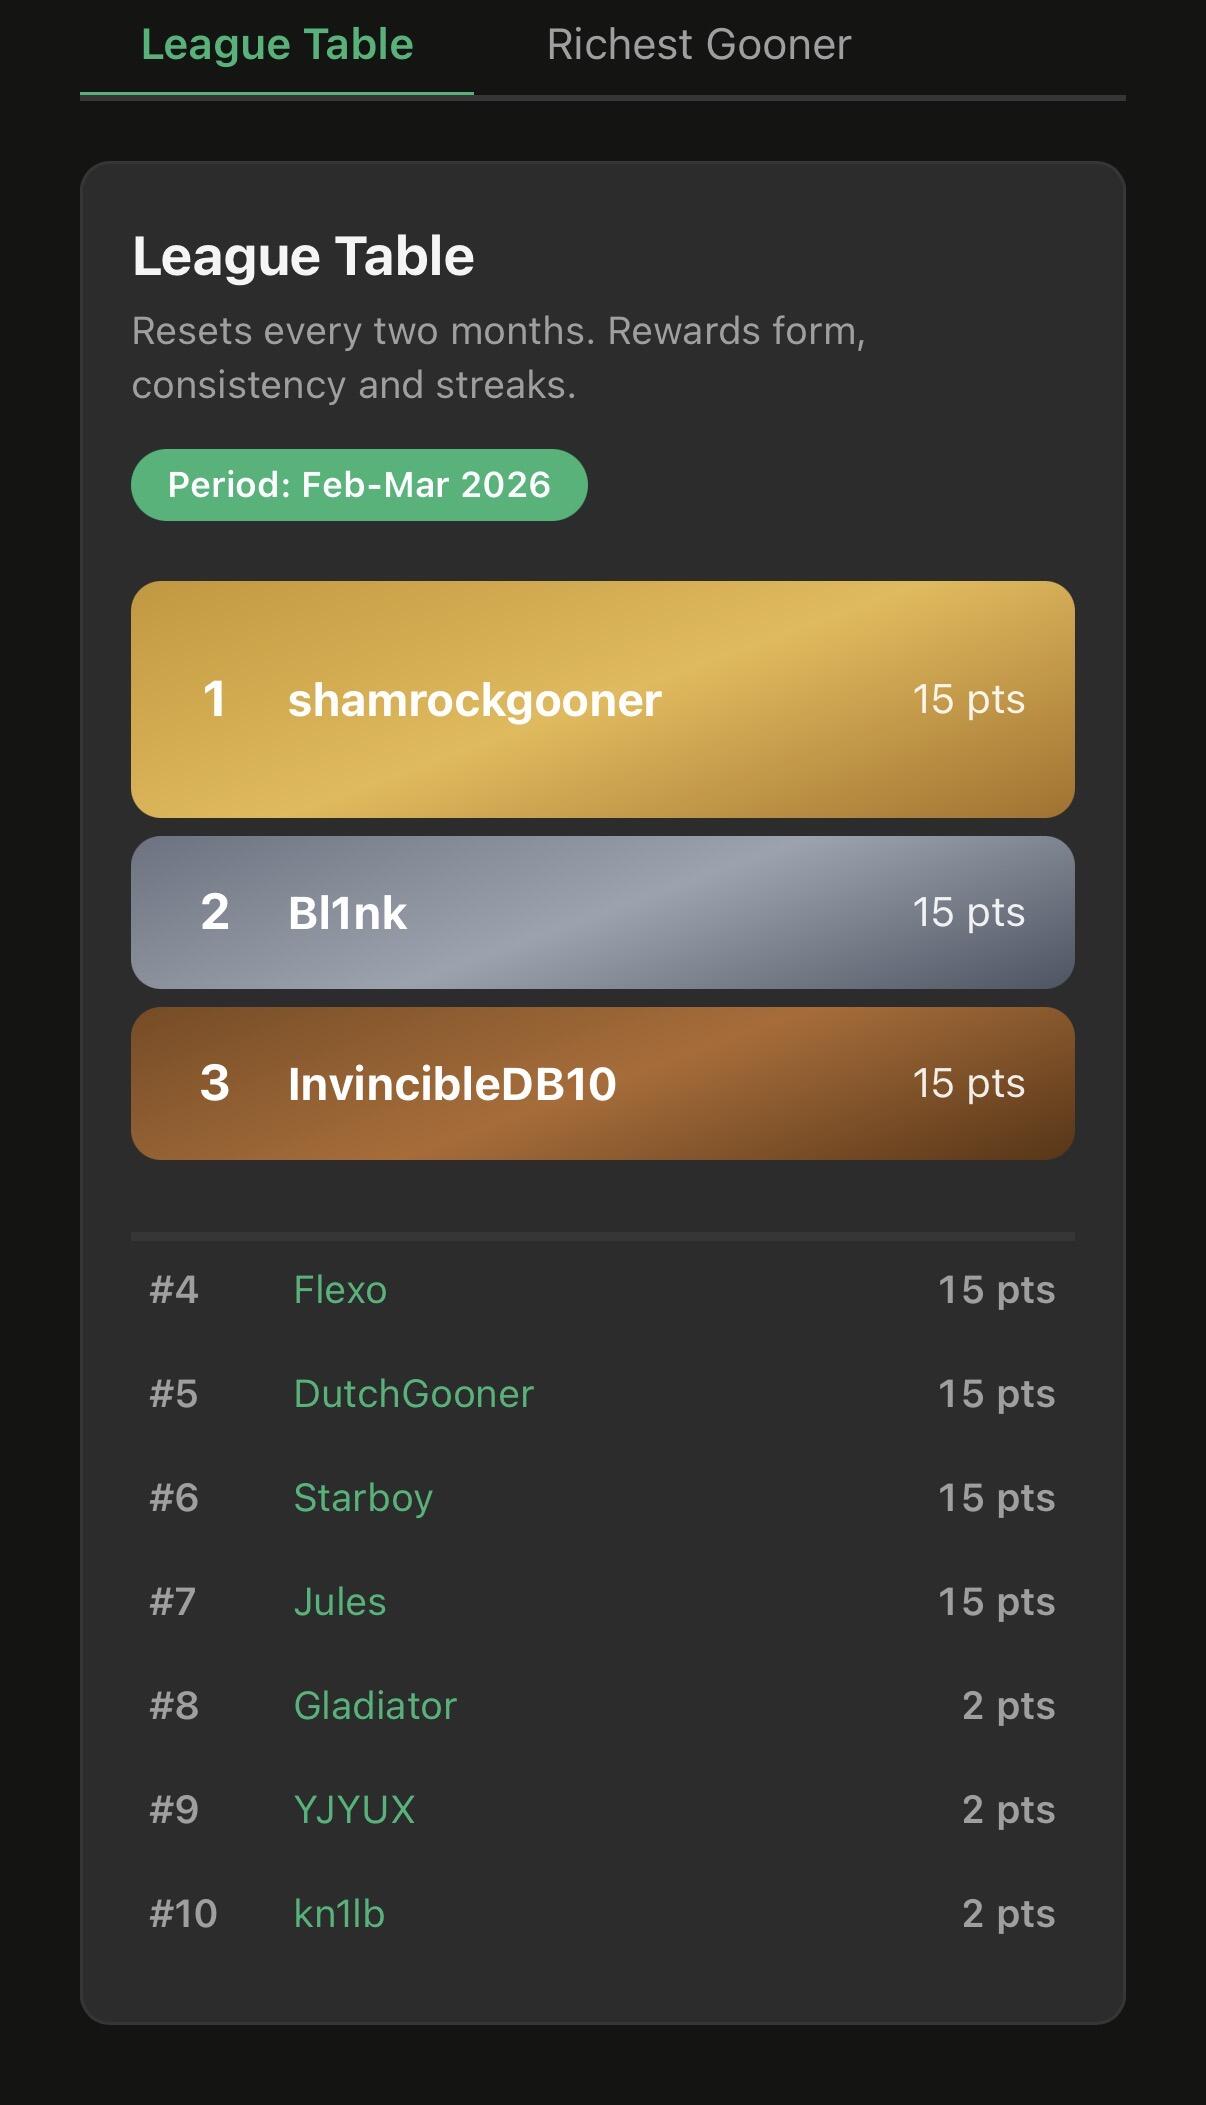Click Gladiator's 2 pts score
The image size is (1206, 2105).
point(1008,1706)
